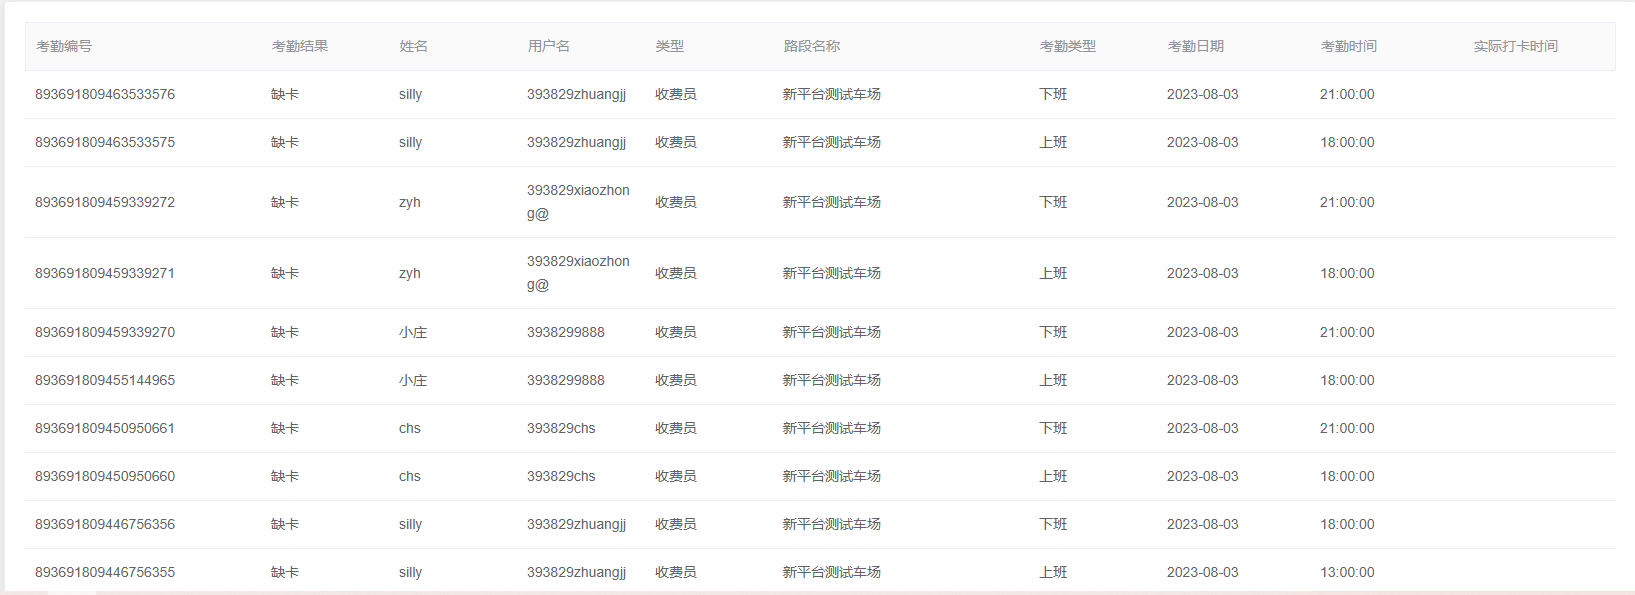The width and height of the screenshot is (1635, 595).
Task: Click the 考勤类型 column header
Action: 1067,46
